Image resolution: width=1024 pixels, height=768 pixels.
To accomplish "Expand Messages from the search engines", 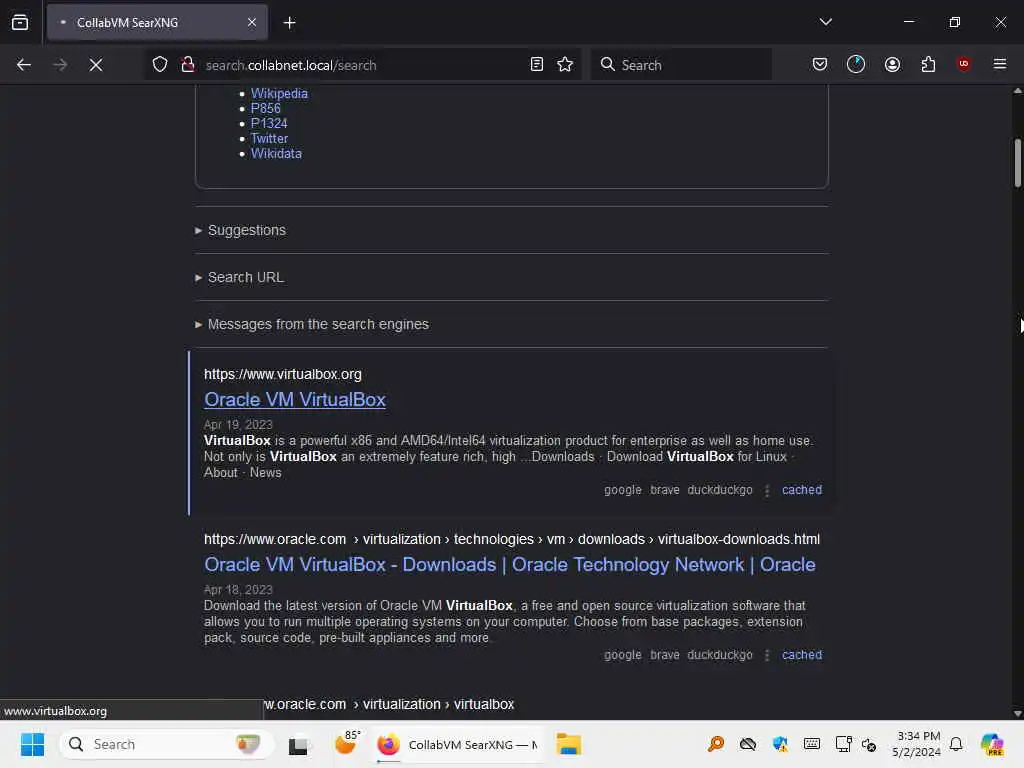I will tap(312, 325).
